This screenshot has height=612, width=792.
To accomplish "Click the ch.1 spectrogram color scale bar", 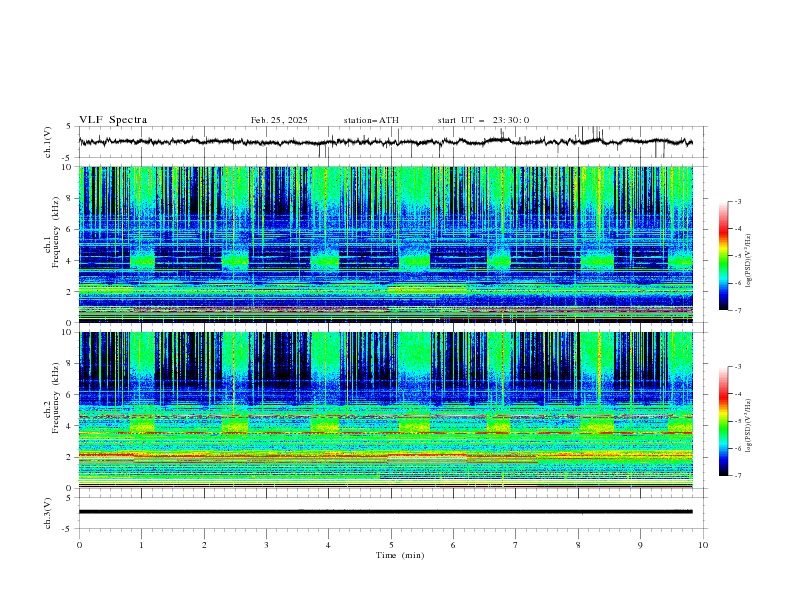I will click(723, 256).
